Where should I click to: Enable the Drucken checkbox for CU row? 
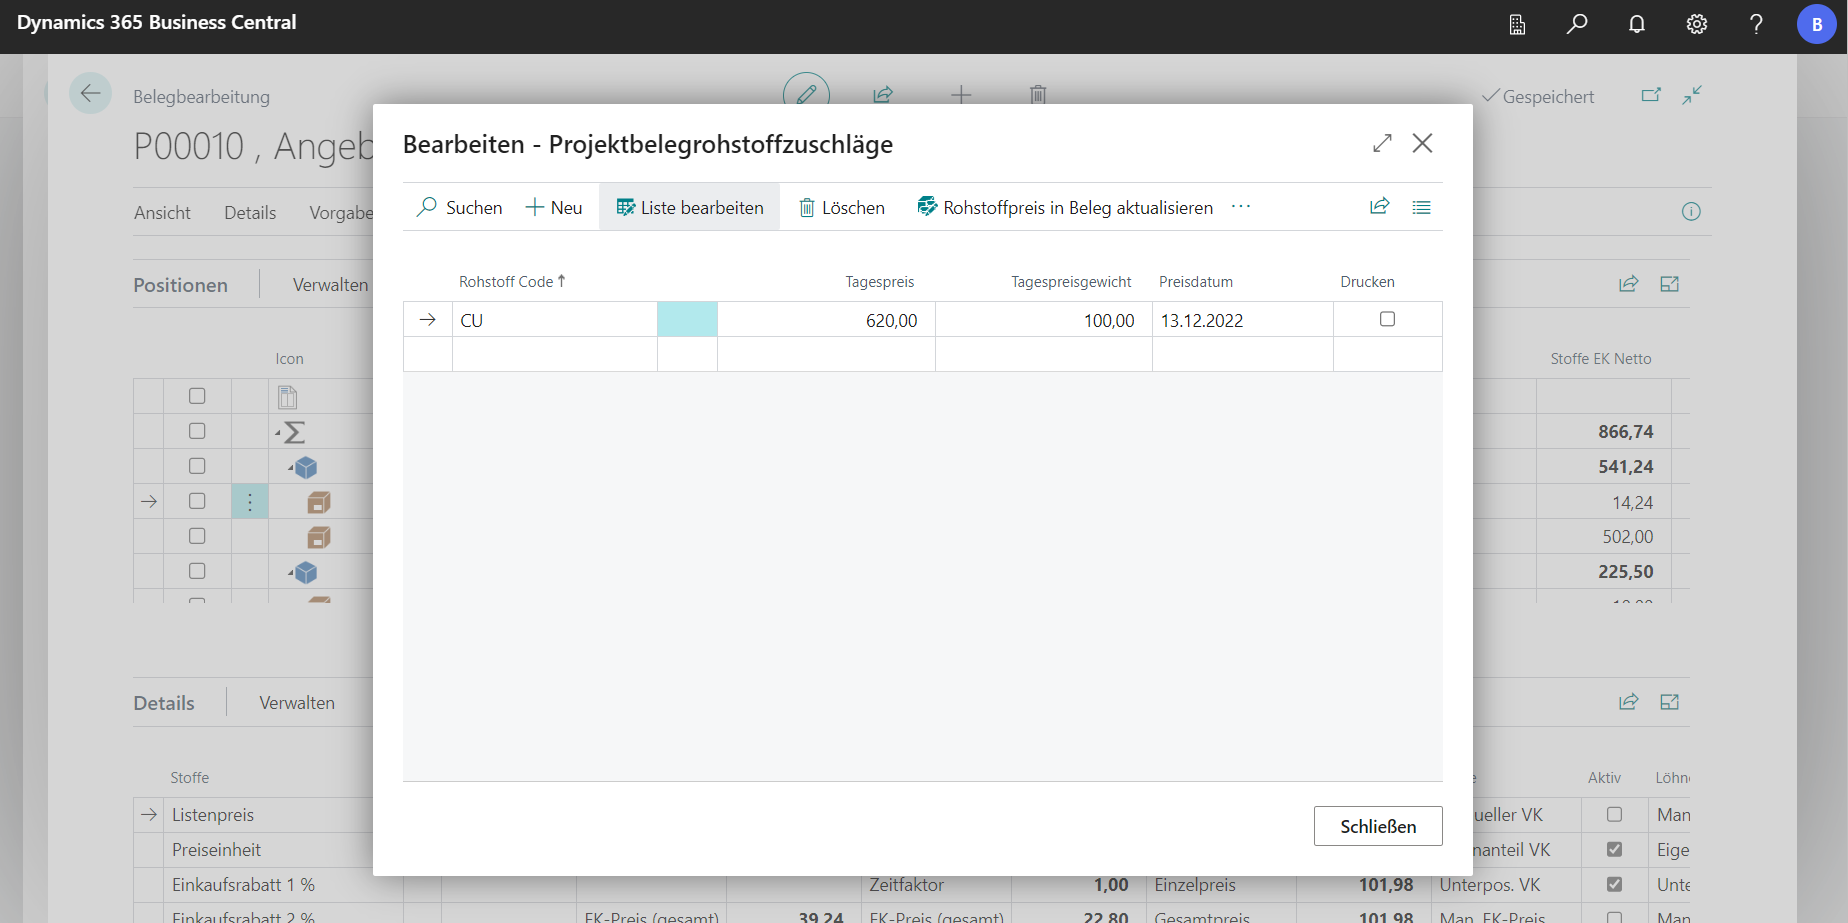(1387, 319)
